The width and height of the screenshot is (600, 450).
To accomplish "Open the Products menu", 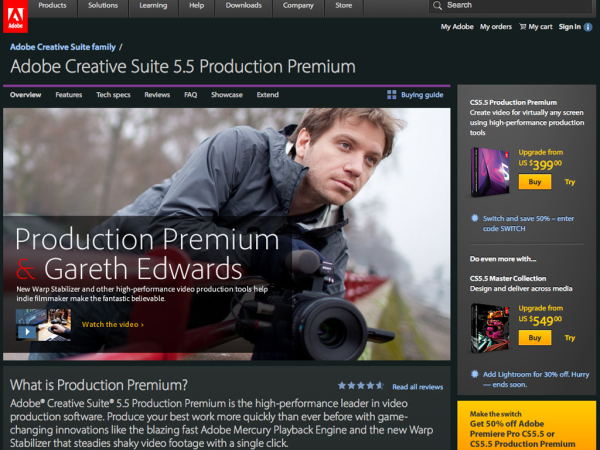I will pos(52,5).
